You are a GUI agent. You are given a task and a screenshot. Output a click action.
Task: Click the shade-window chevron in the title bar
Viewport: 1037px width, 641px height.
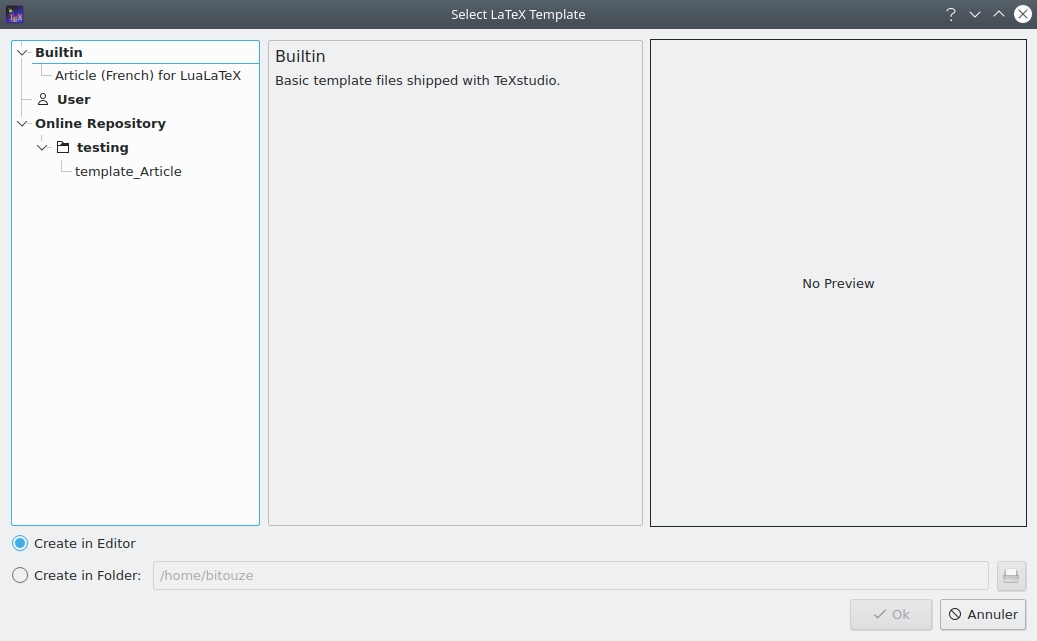click(998, 14)
